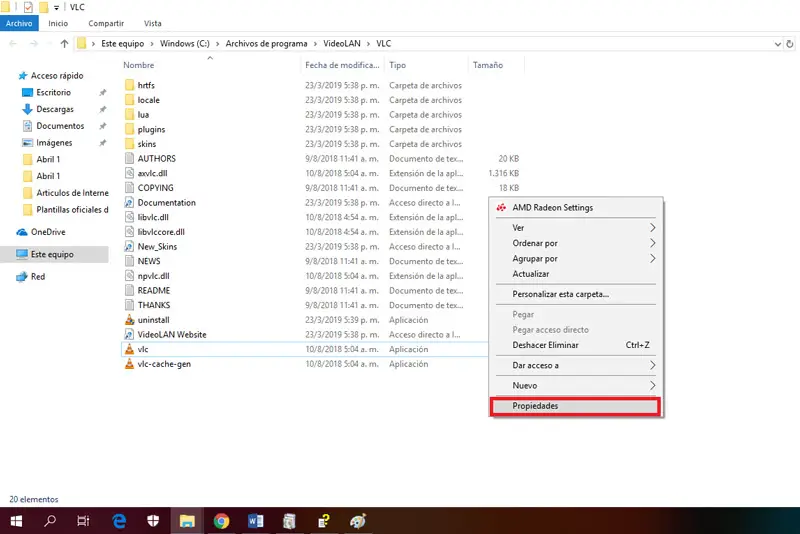The width and height of the screenshot is (800, 534).
Task: Select the locale folder icon
Action: 129,100
